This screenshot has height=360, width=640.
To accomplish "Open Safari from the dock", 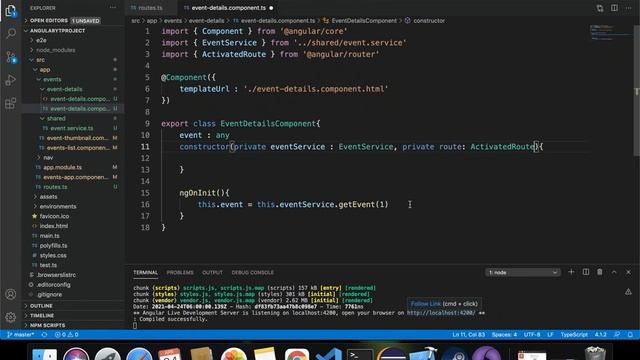I will click(x=139, y=354).
